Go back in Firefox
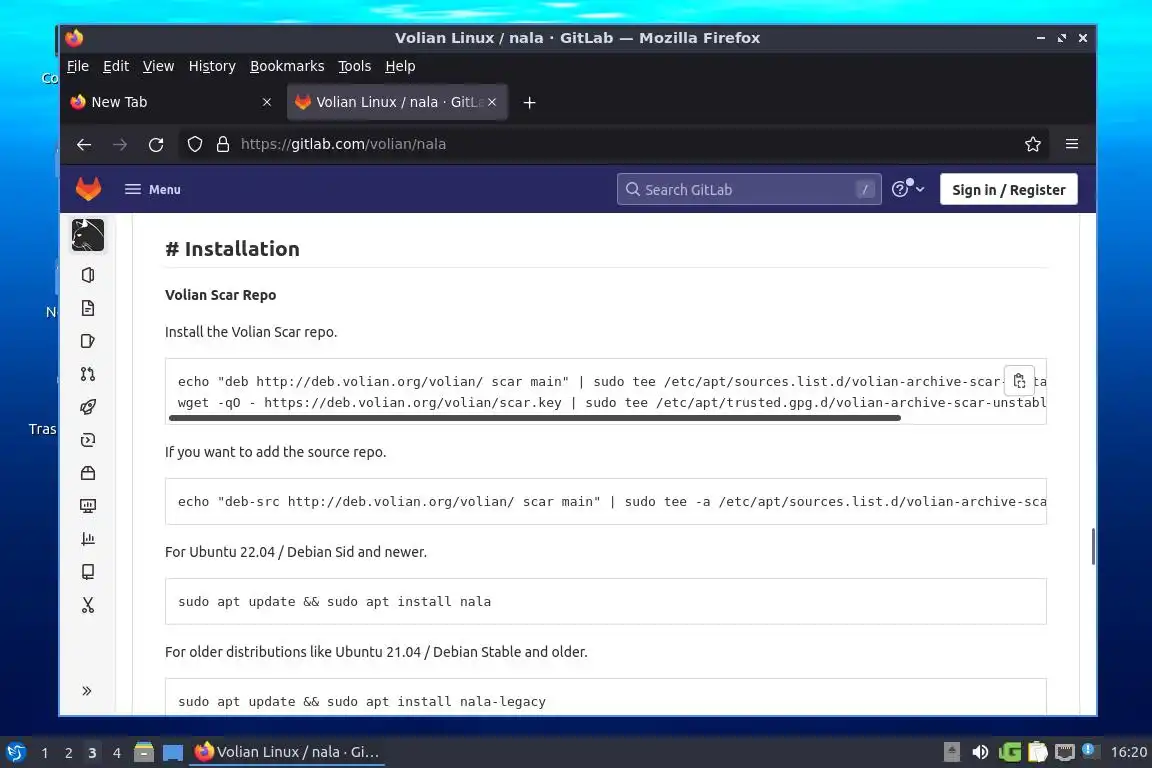 pos(84,145)
